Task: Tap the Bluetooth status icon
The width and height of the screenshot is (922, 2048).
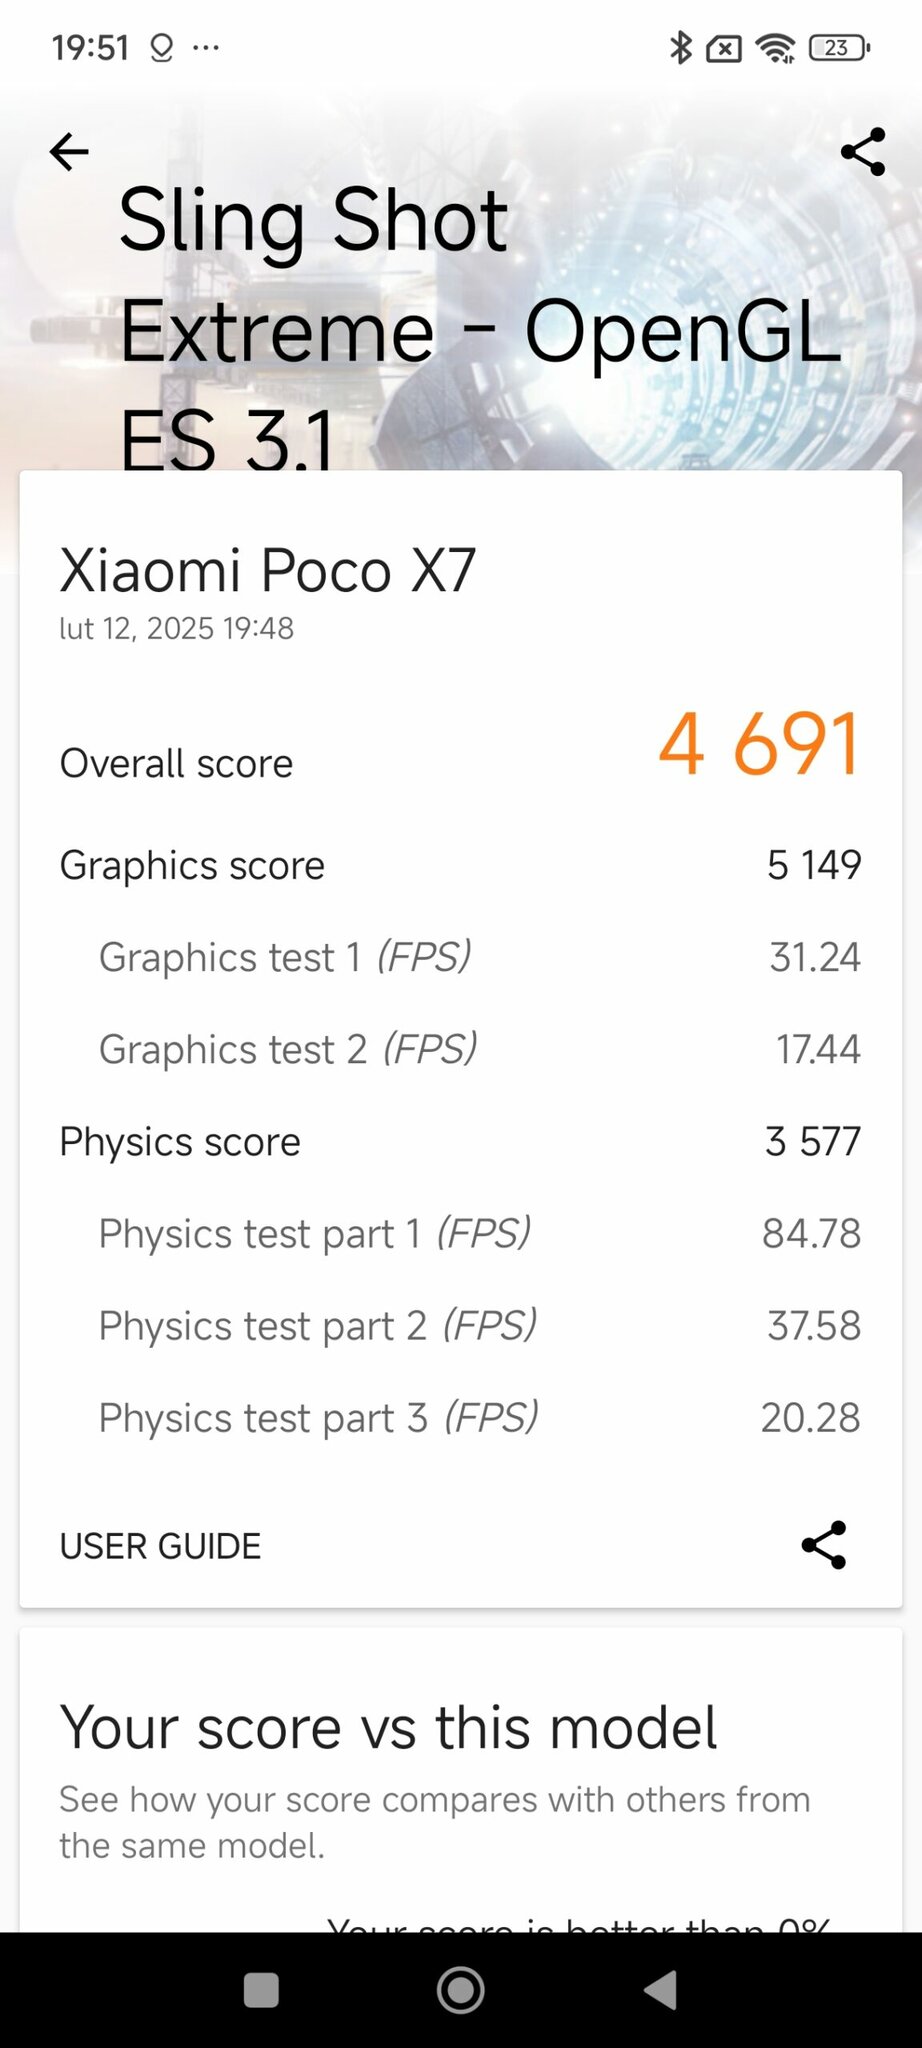Action: pos(680,47)
